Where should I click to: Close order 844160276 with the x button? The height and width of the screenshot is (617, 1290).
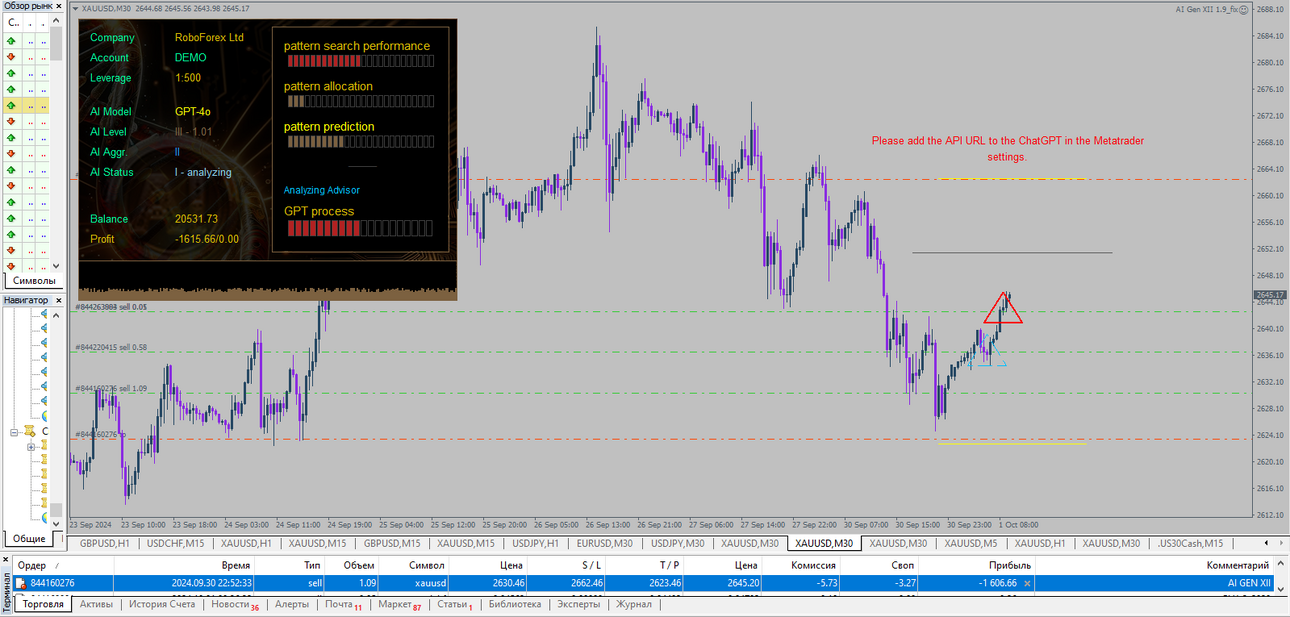pyautogui.click(x=1027, y=582)
